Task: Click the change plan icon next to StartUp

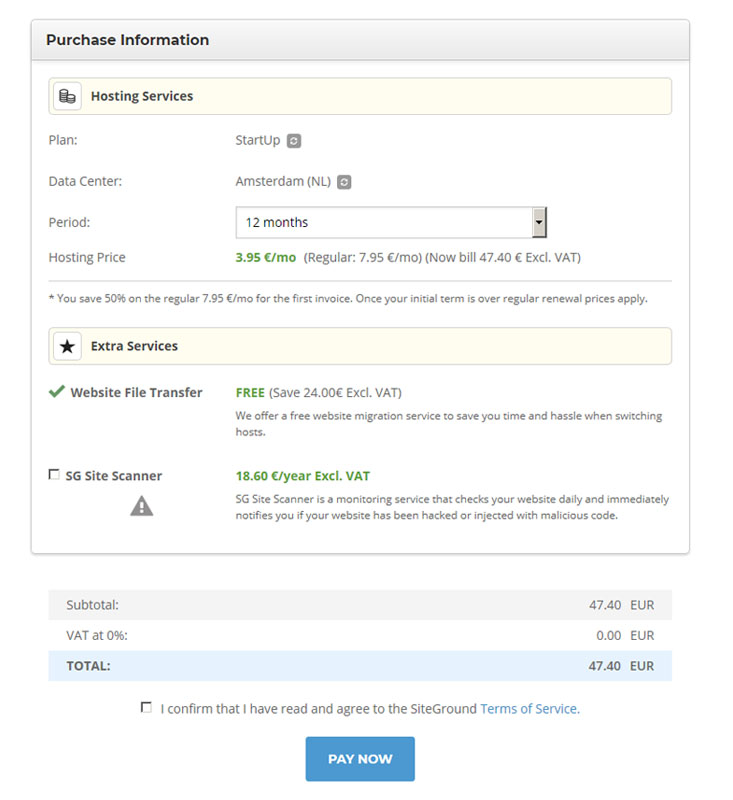Action: pos(293,141)
